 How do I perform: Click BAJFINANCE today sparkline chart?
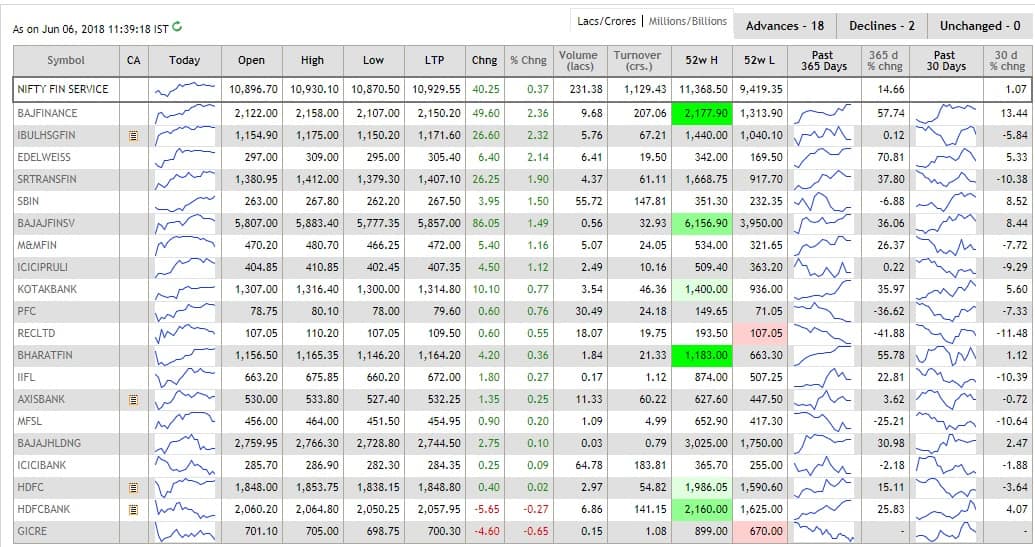pos(184,113)
